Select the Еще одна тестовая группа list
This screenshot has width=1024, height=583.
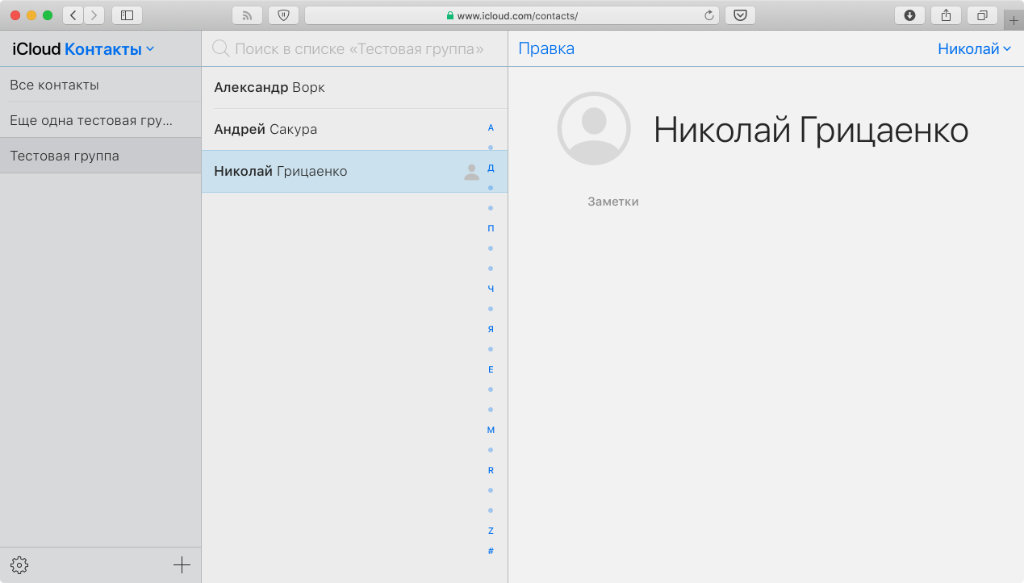pyautogui.click(x=90, y=120)
